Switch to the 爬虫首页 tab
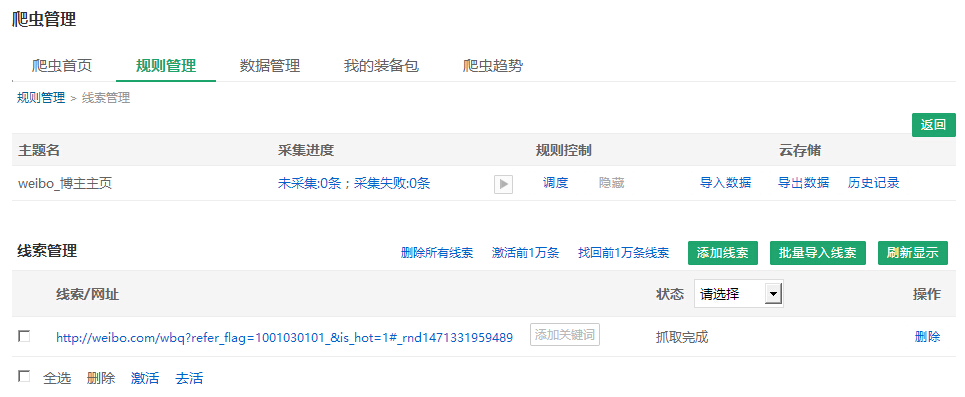This screenshot has width=965, height=397. 62,66
